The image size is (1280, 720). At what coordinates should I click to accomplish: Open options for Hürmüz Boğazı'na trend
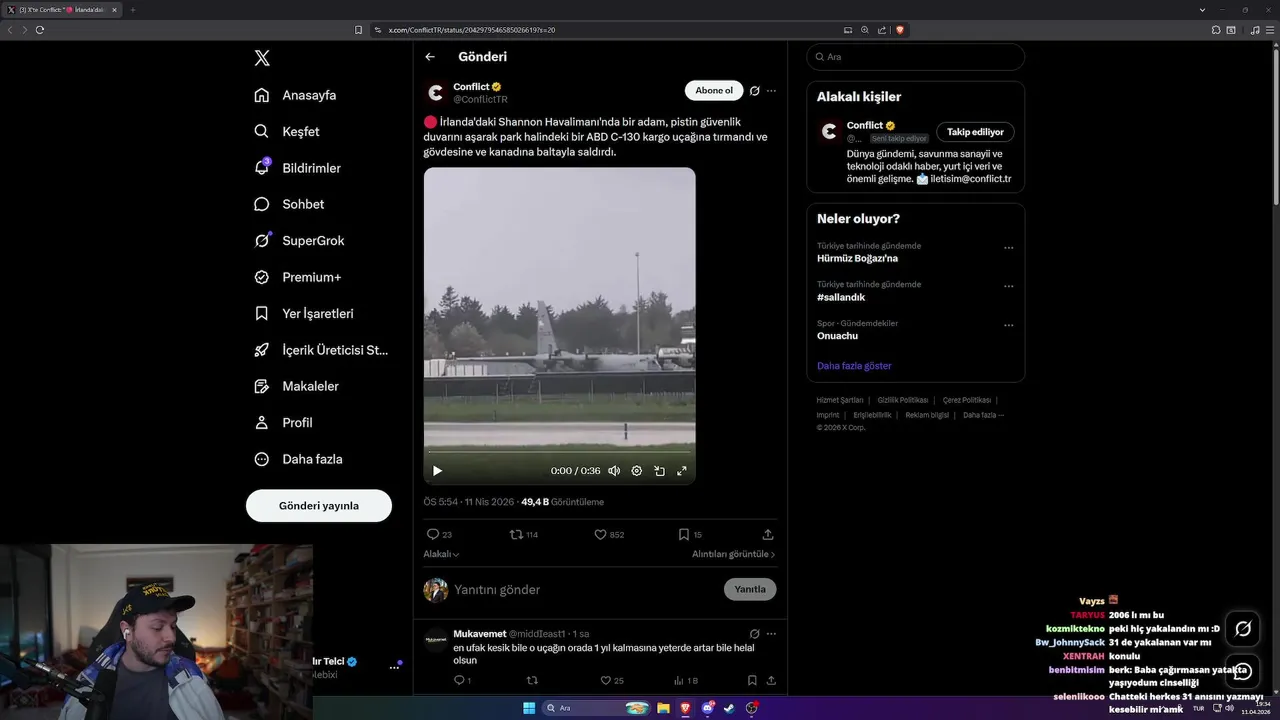pyautogui.click(x=1008, y=248)
